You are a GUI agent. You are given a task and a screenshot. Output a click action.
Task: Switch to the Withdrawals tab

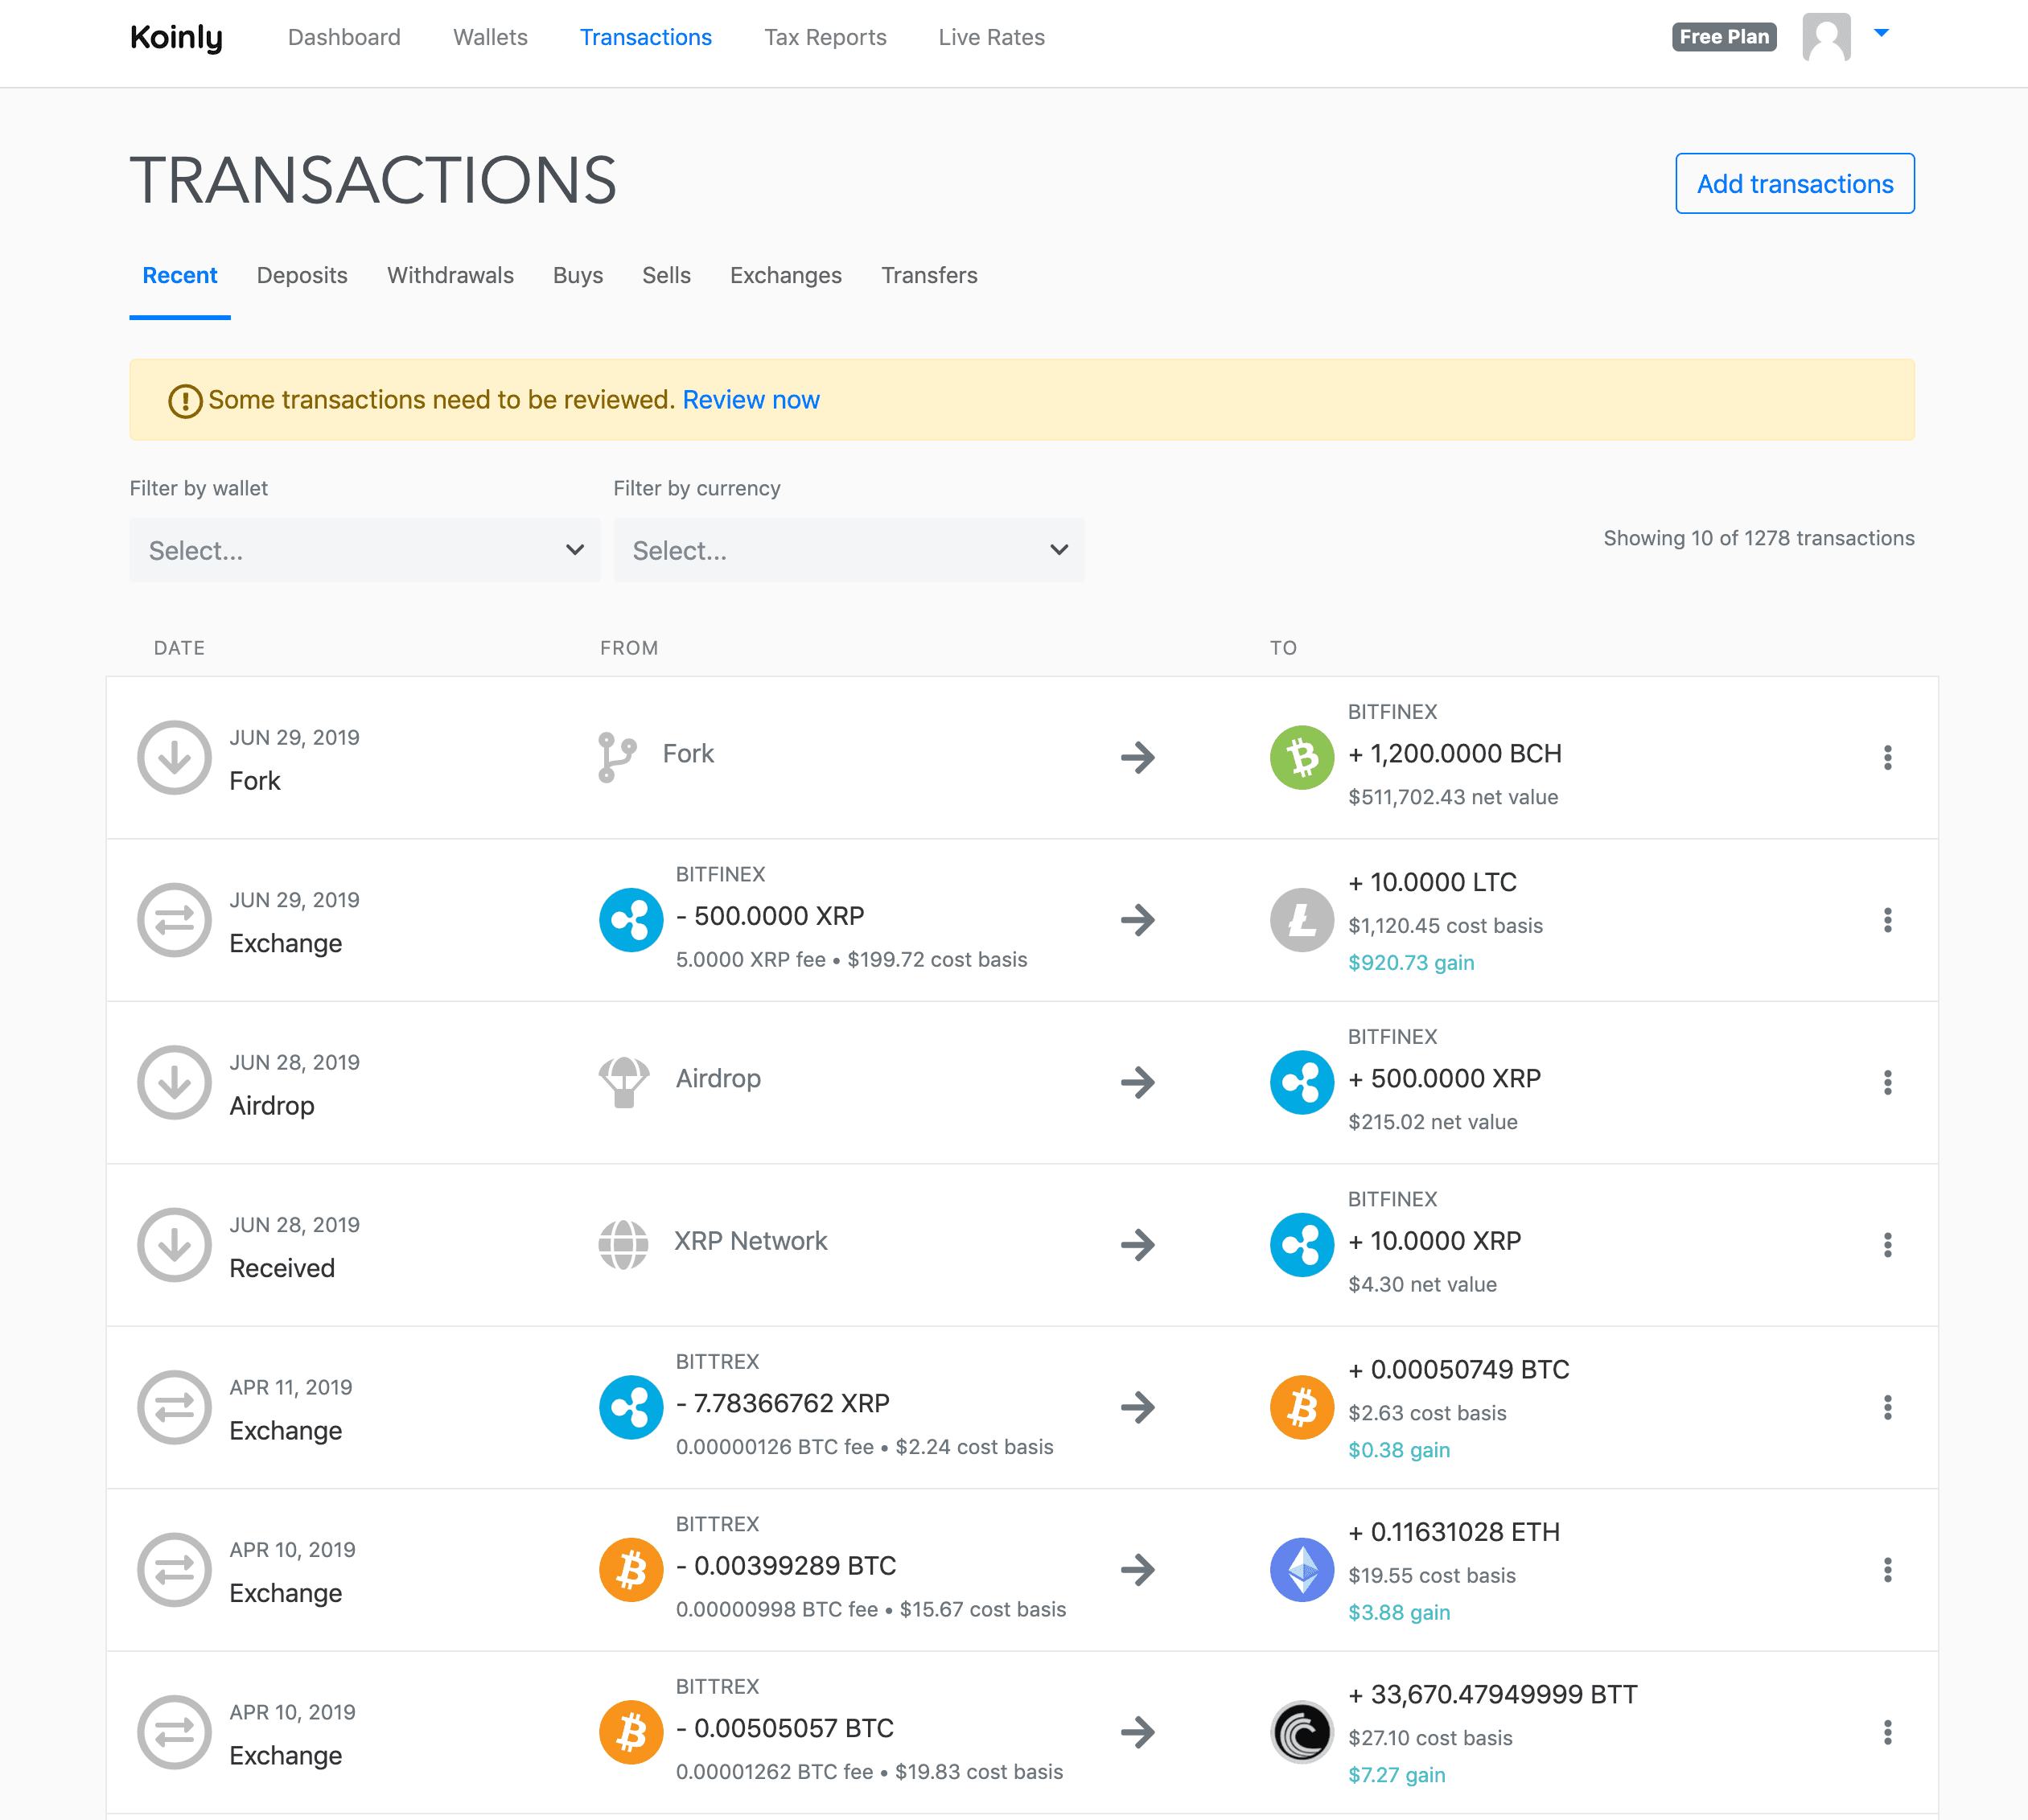pyautogui.click(x=450, y=275)
